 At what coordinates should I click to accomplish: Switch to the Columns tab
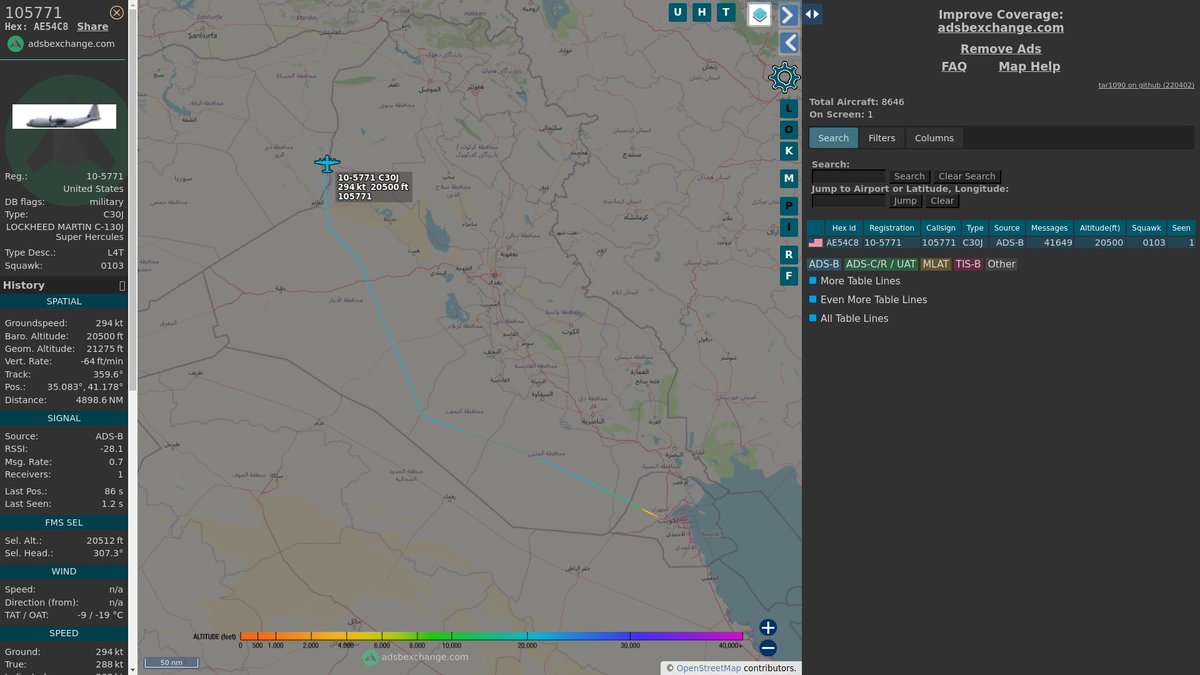(934, 138)
